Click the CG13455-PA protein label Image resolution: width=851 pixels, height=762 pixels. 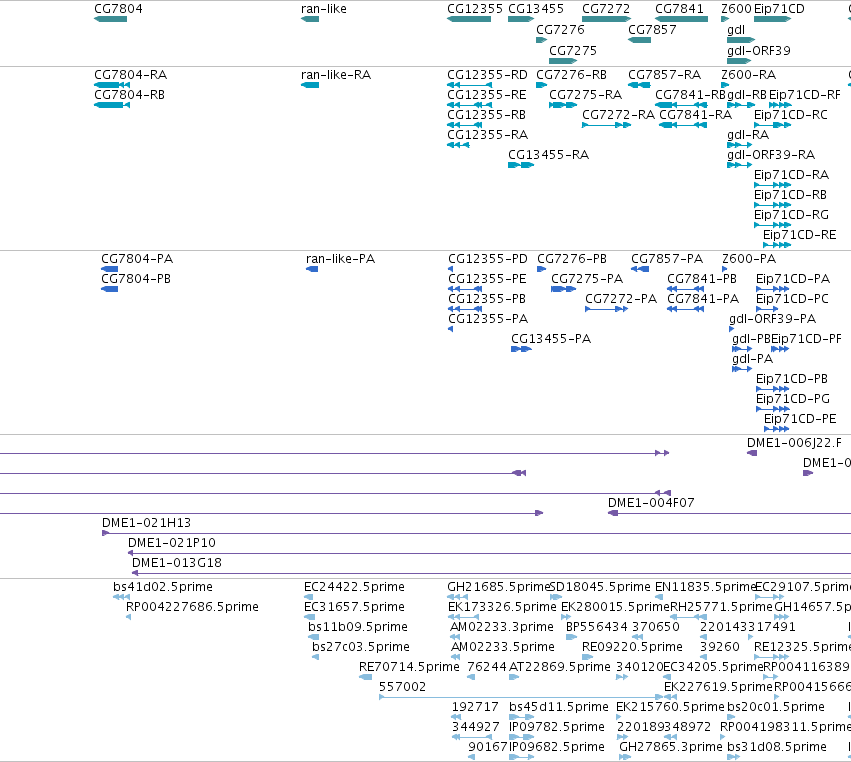(x=551, y=339)
